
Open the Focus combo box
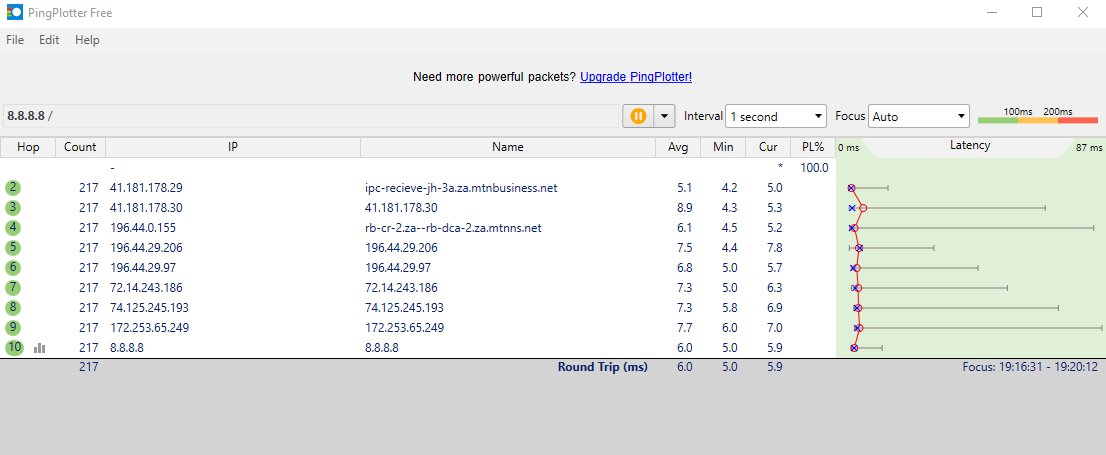[x=919, y=116]
